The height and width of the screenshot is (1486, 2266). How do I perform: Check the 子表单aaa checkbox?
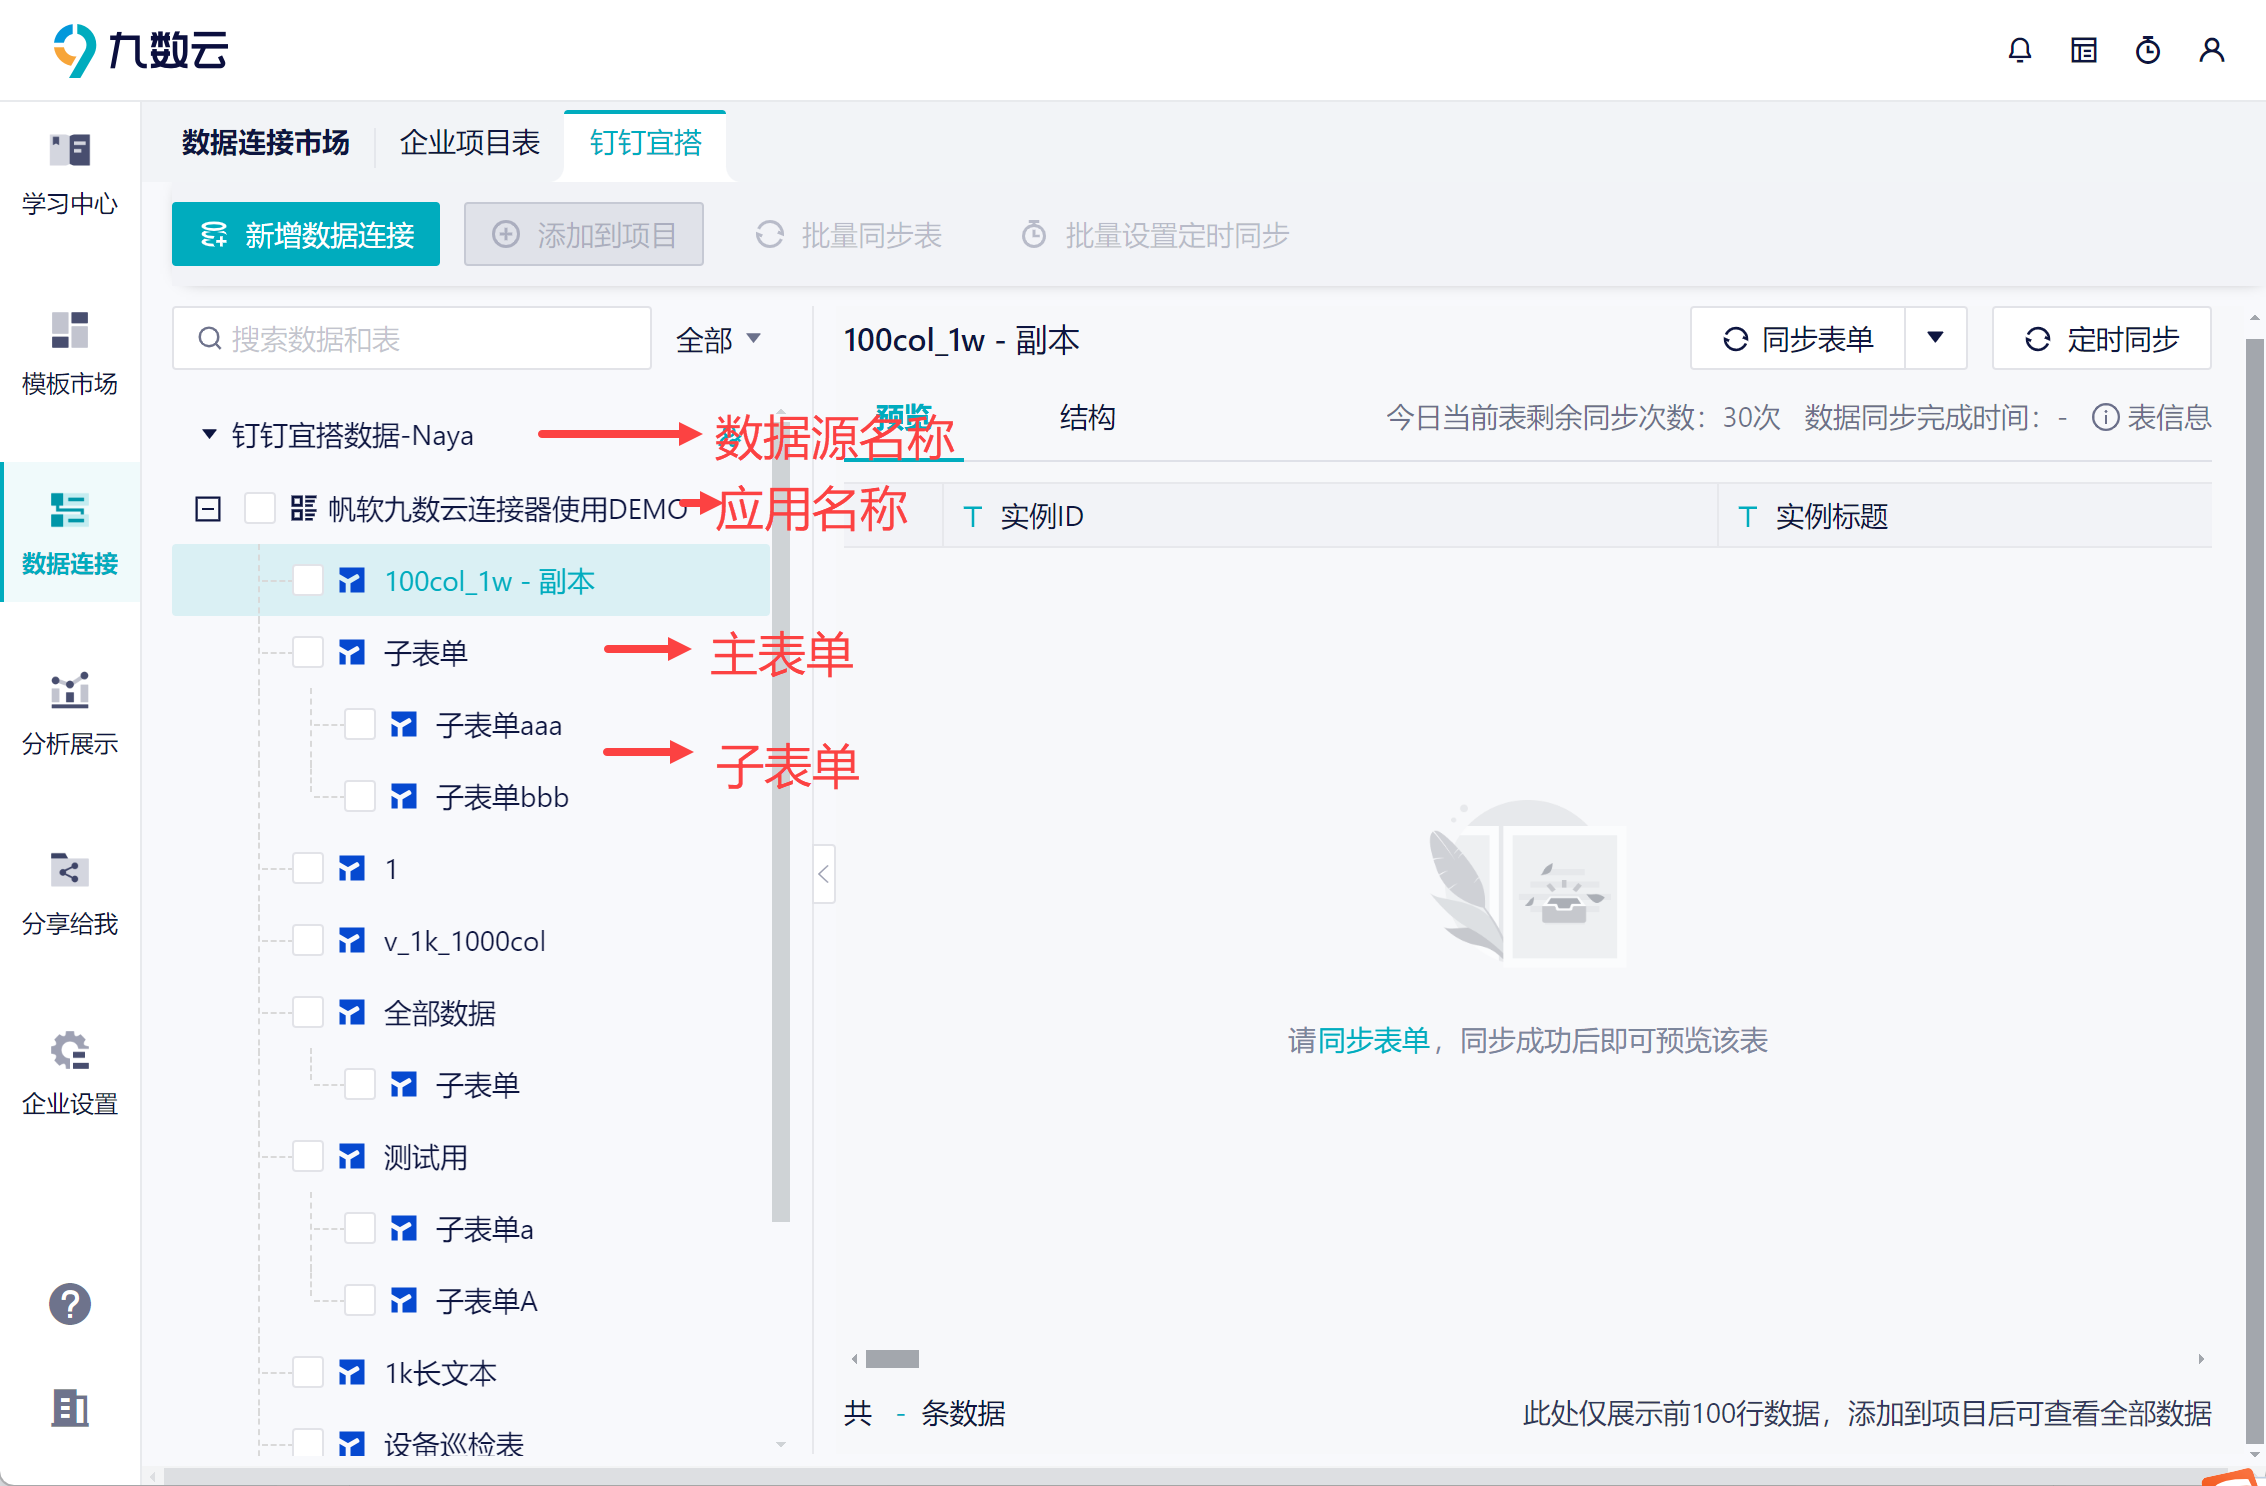[360, 724]
